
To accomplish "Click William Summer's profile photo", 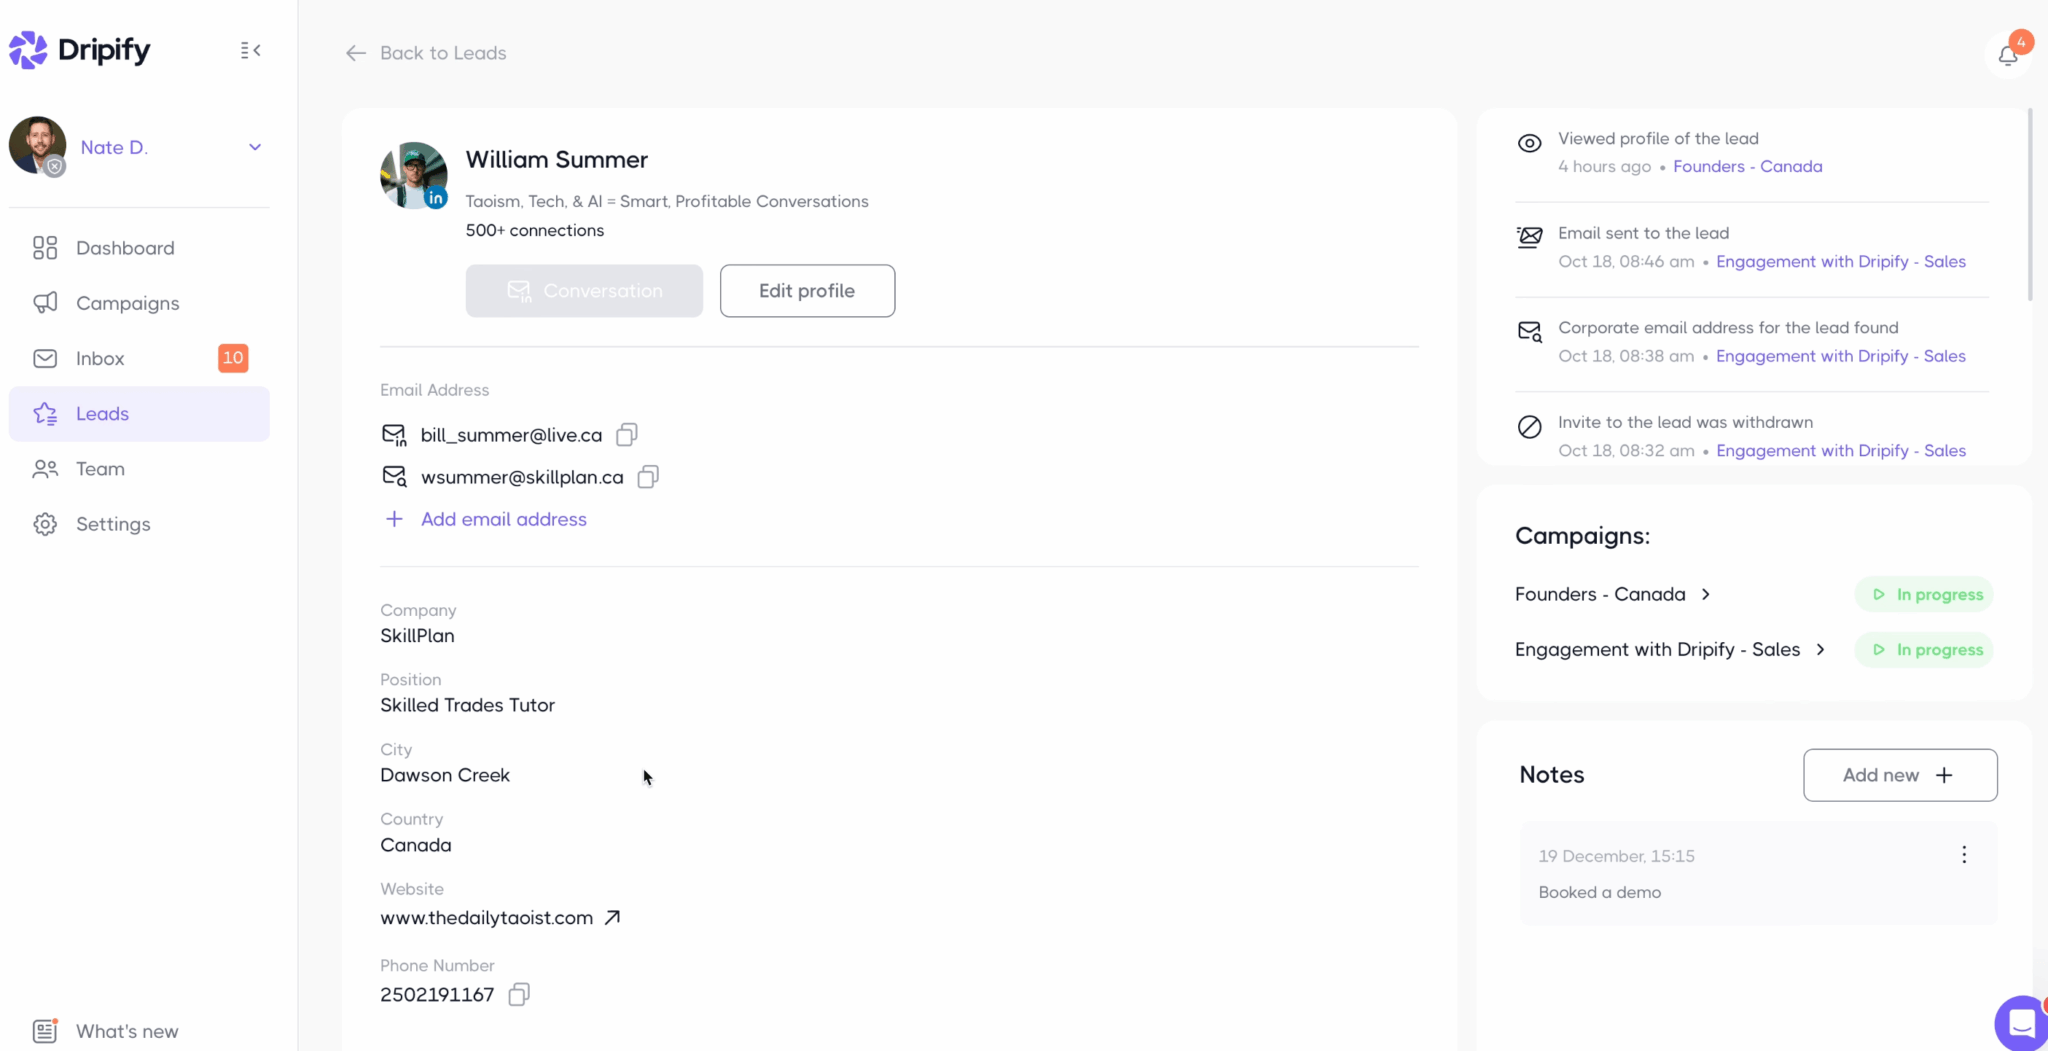I will point(413,175).
